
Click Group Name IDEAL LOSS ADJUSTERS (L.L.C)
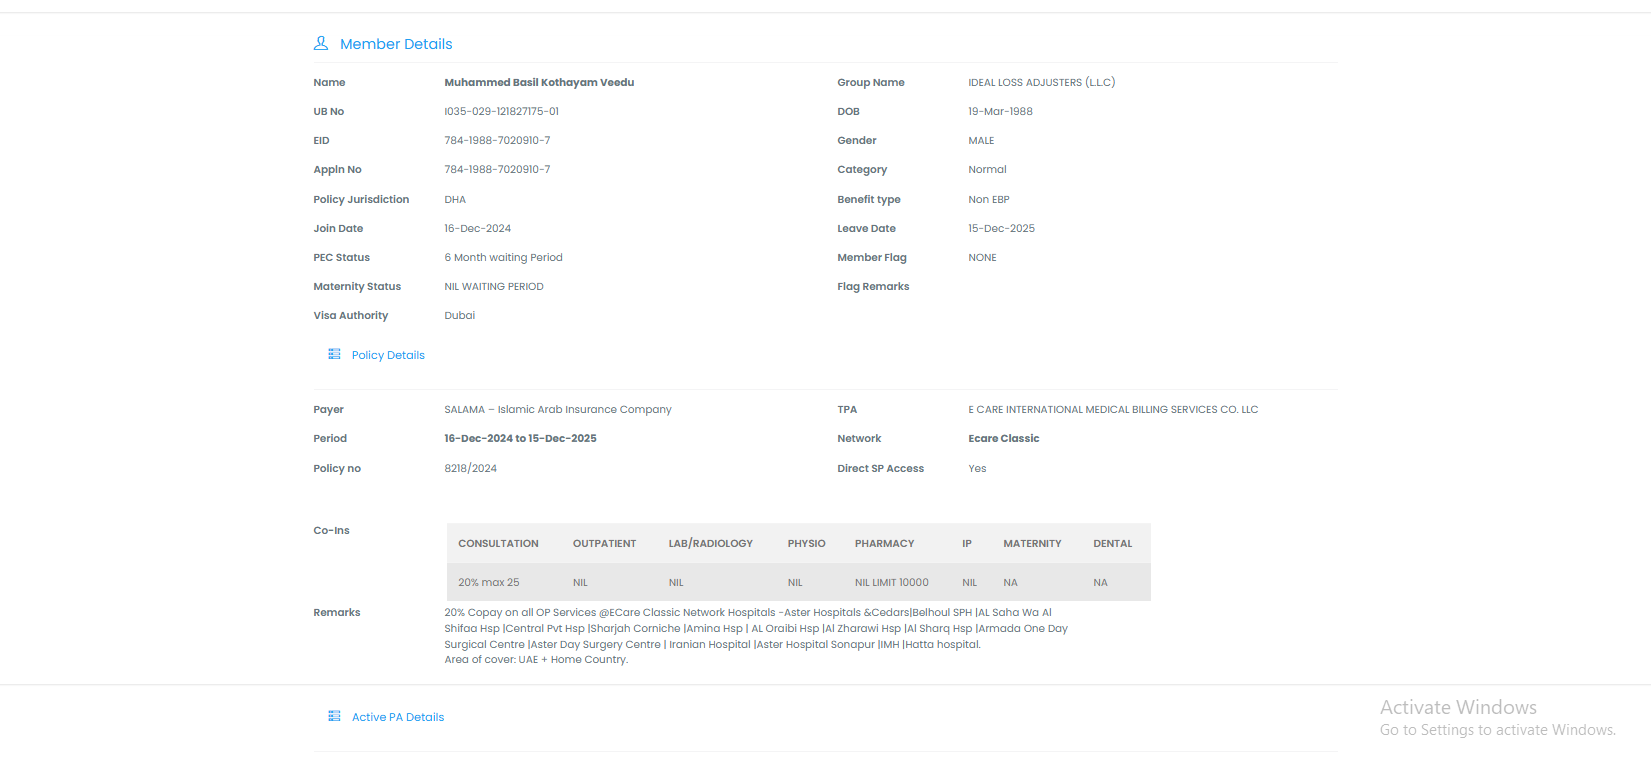click(x=1042, y=82)
